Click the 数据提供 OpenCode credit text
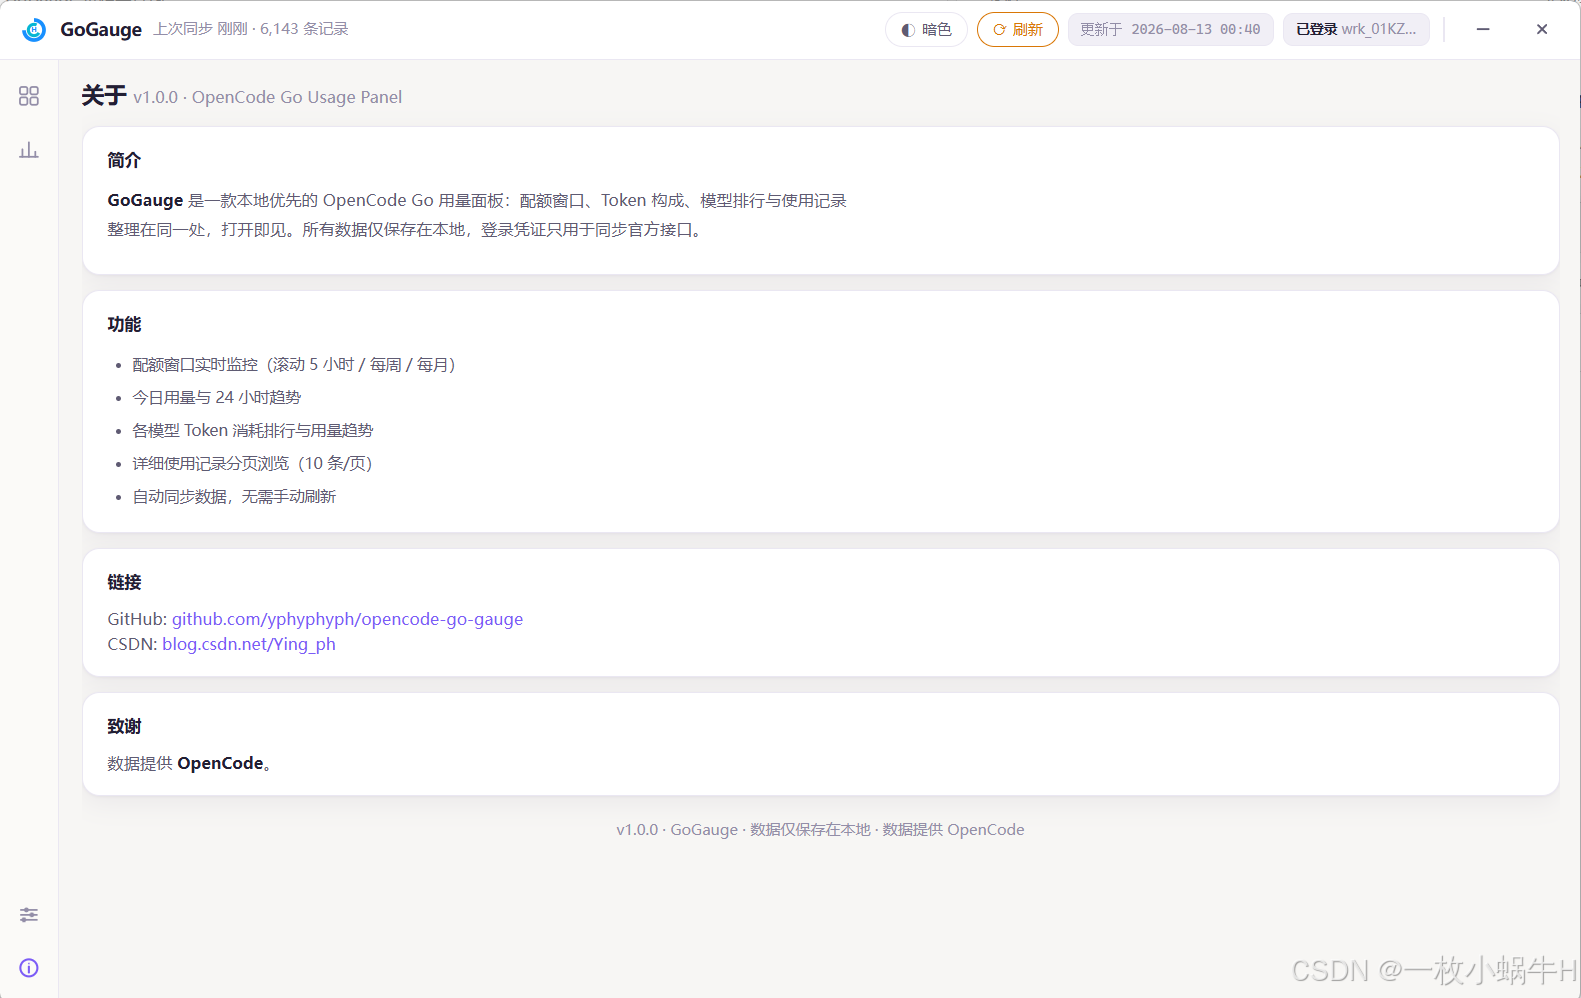The height and width of the screenshot is (998, 1581). click(189, 764)
